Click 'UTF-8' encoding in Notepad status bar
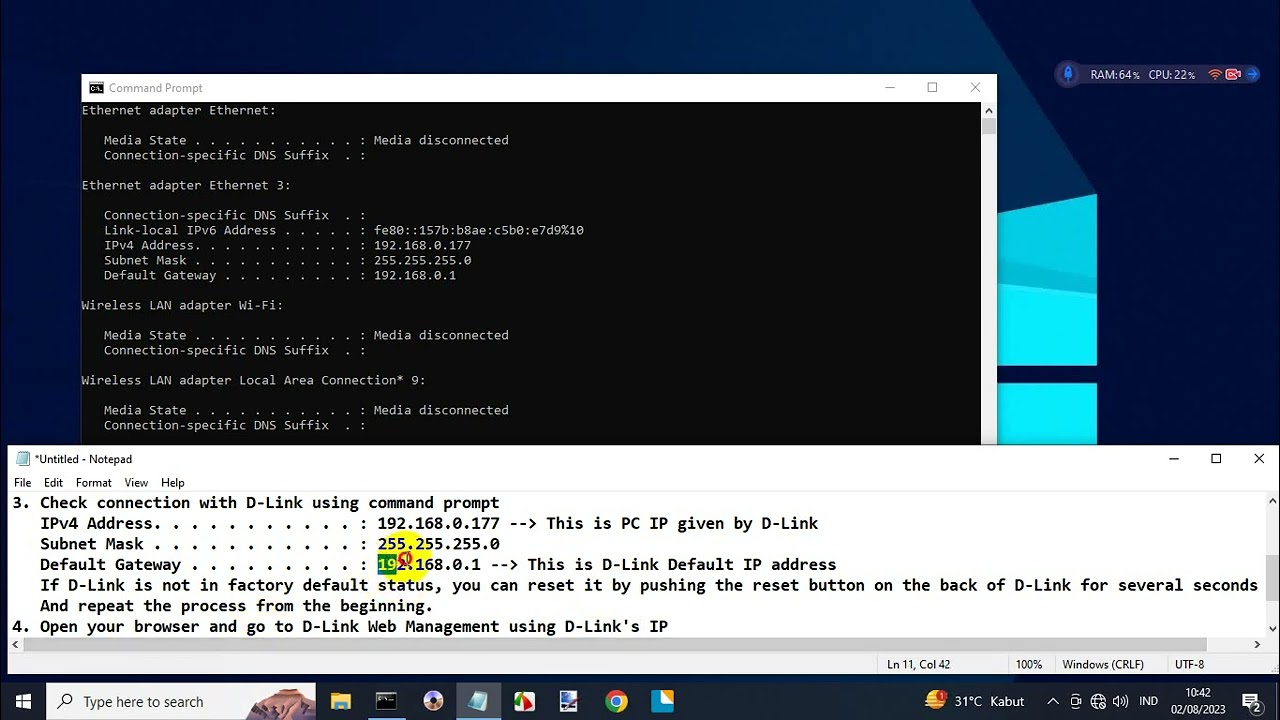The width and height of the screenshot is (1280, 720). click(x=1189, y=664)
